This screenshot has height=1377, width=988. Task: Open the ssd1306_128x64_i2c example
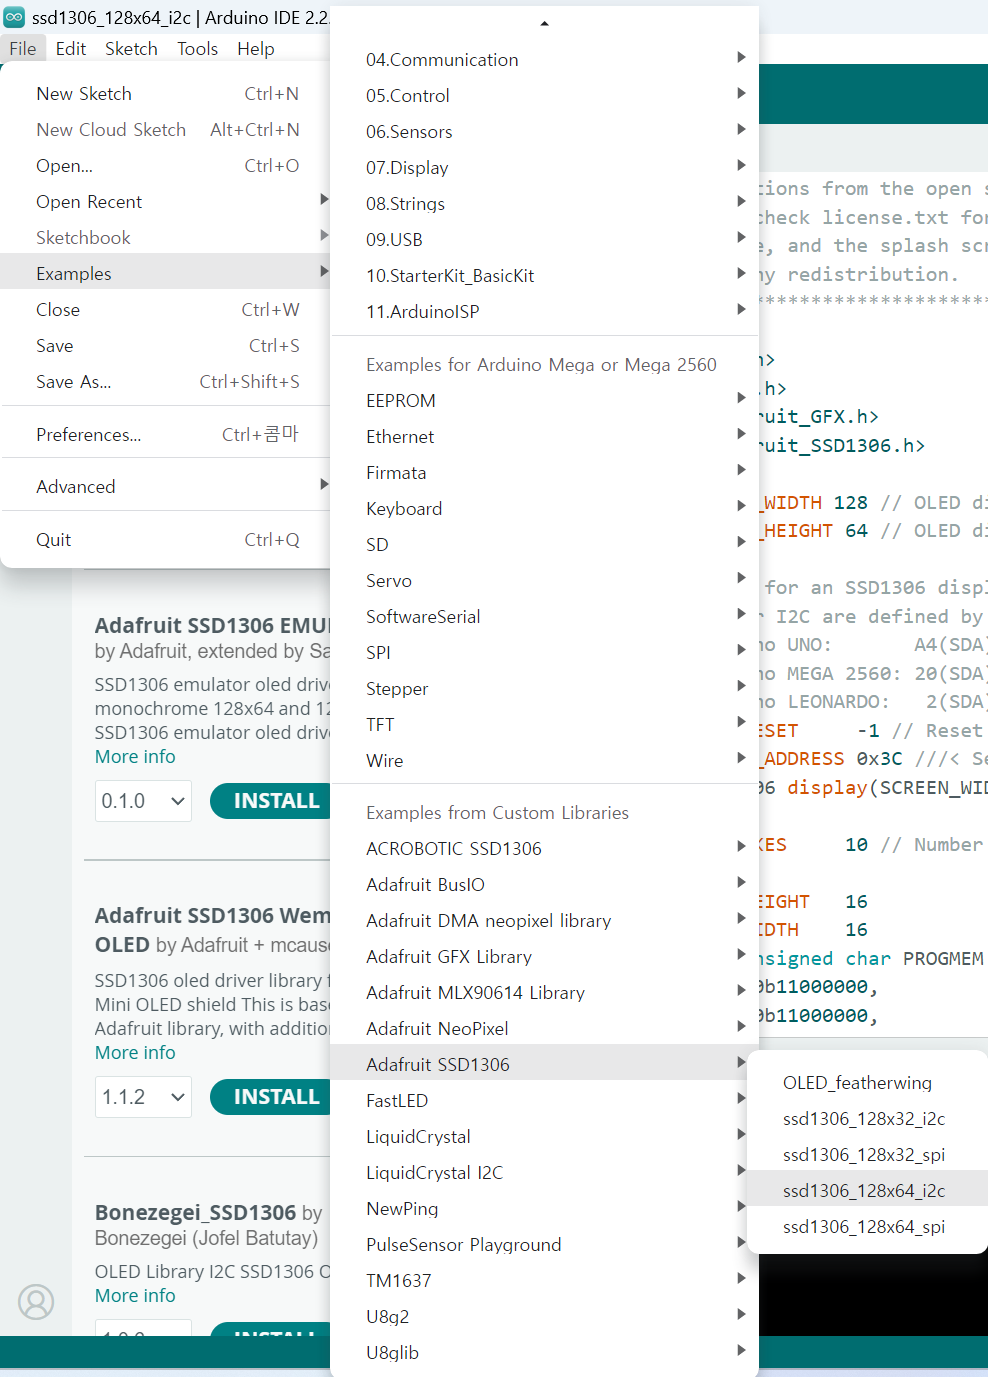[864, 1190]
